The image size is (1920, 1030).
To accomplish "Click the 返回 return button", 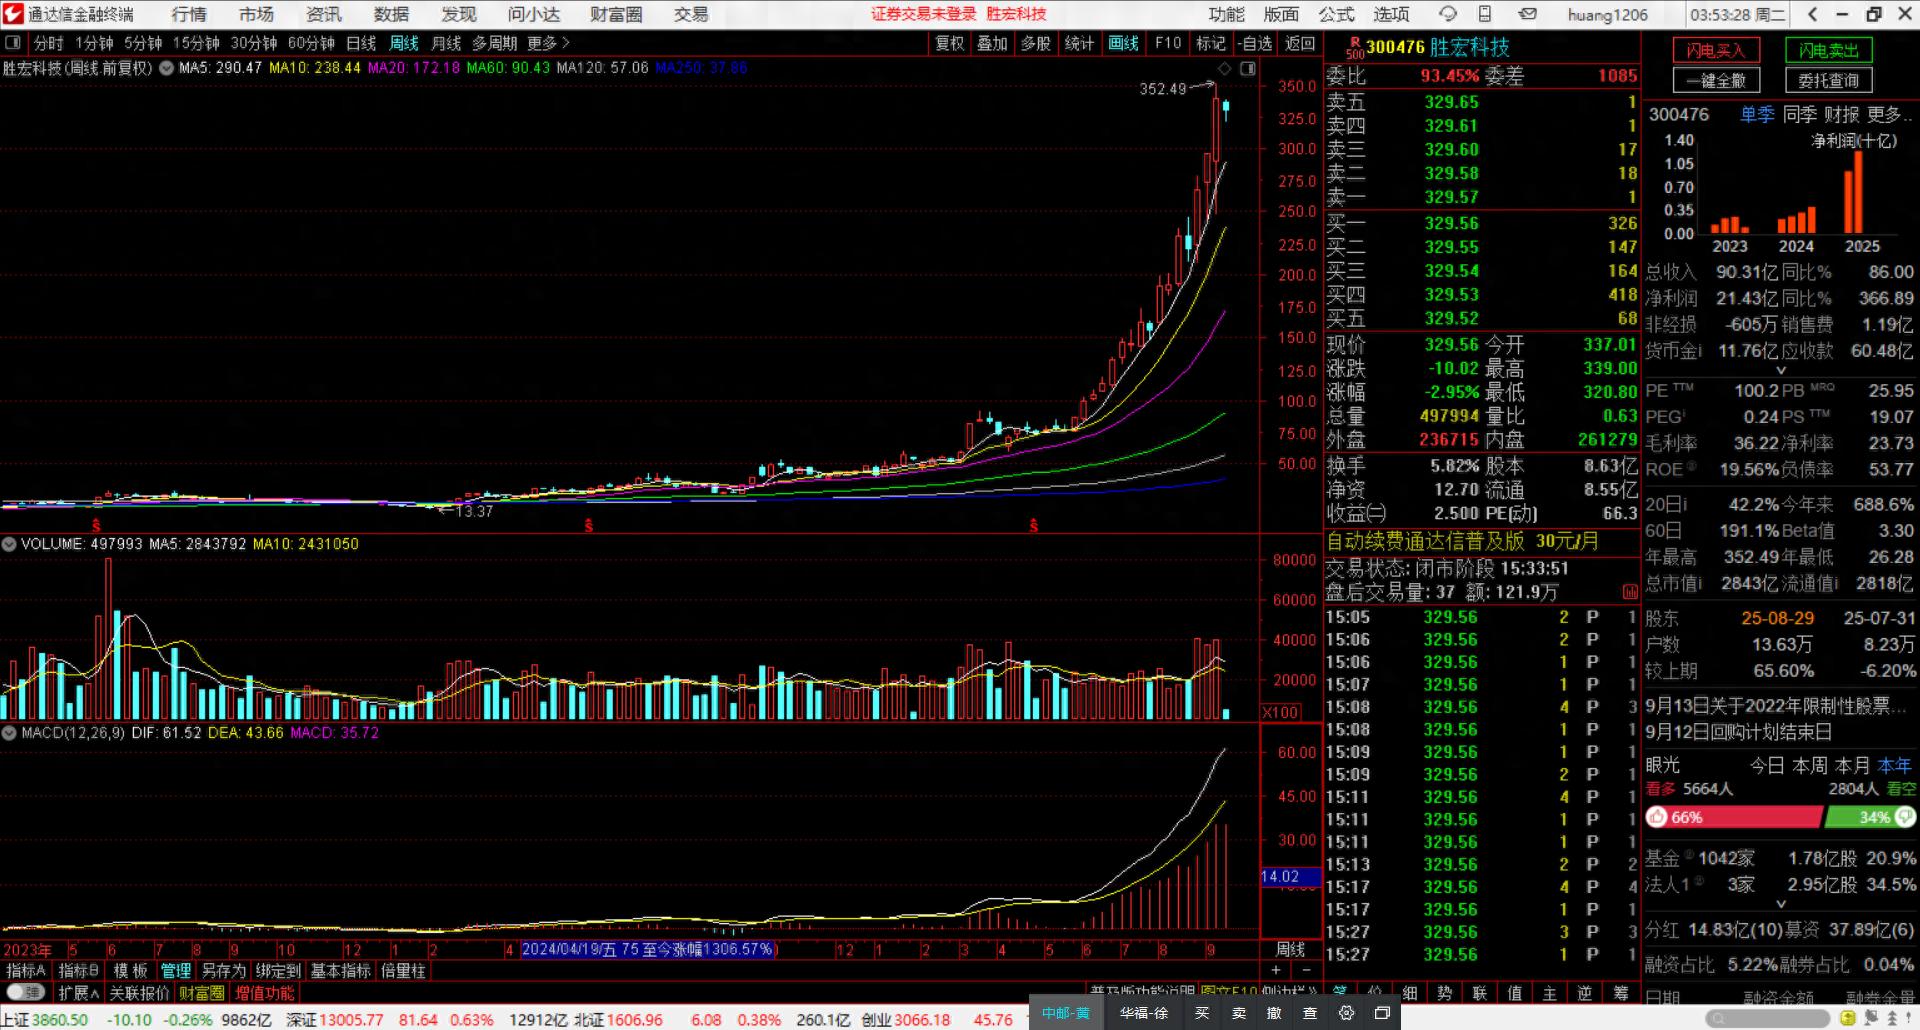I will pos(1300,43).
